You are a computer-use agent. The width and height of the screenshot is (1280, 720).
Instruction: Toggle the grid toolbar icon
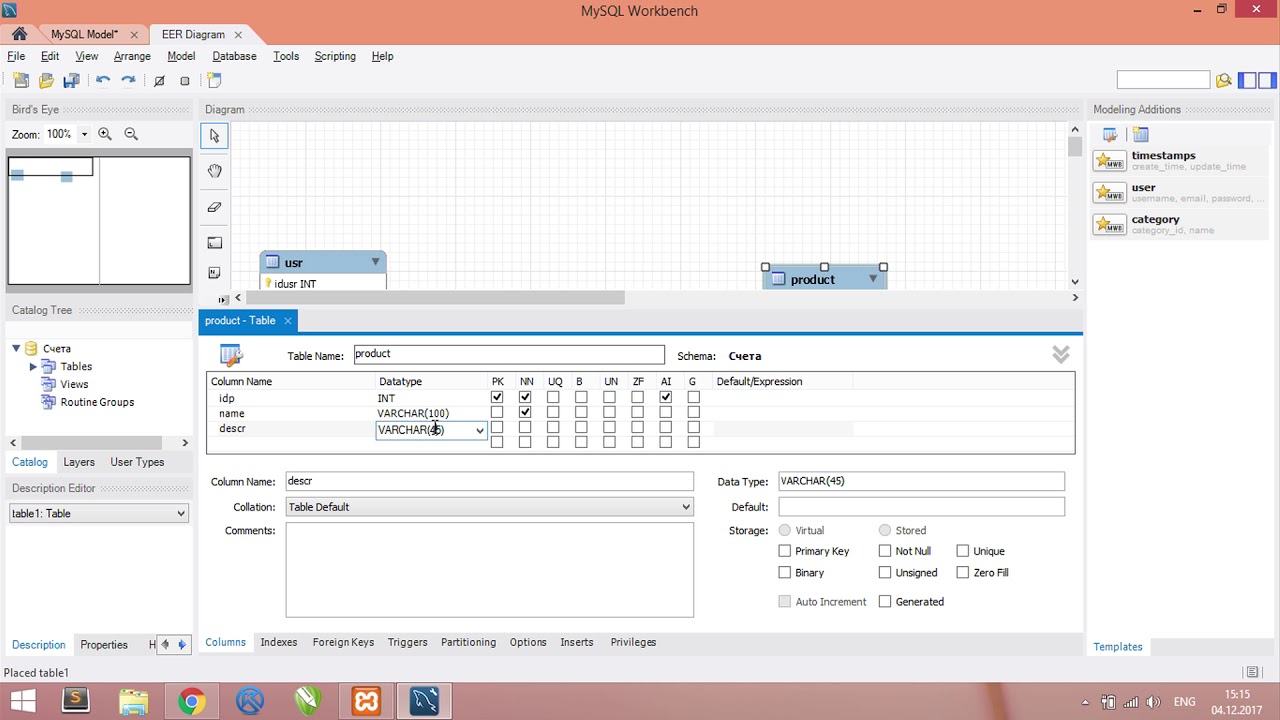(159, 80)
